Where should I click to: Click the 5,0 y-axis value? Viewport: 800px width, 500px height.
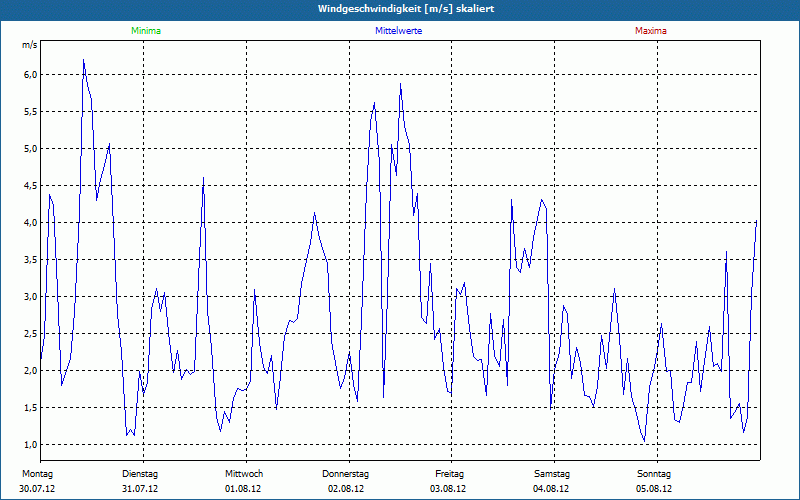click(30, 148)
